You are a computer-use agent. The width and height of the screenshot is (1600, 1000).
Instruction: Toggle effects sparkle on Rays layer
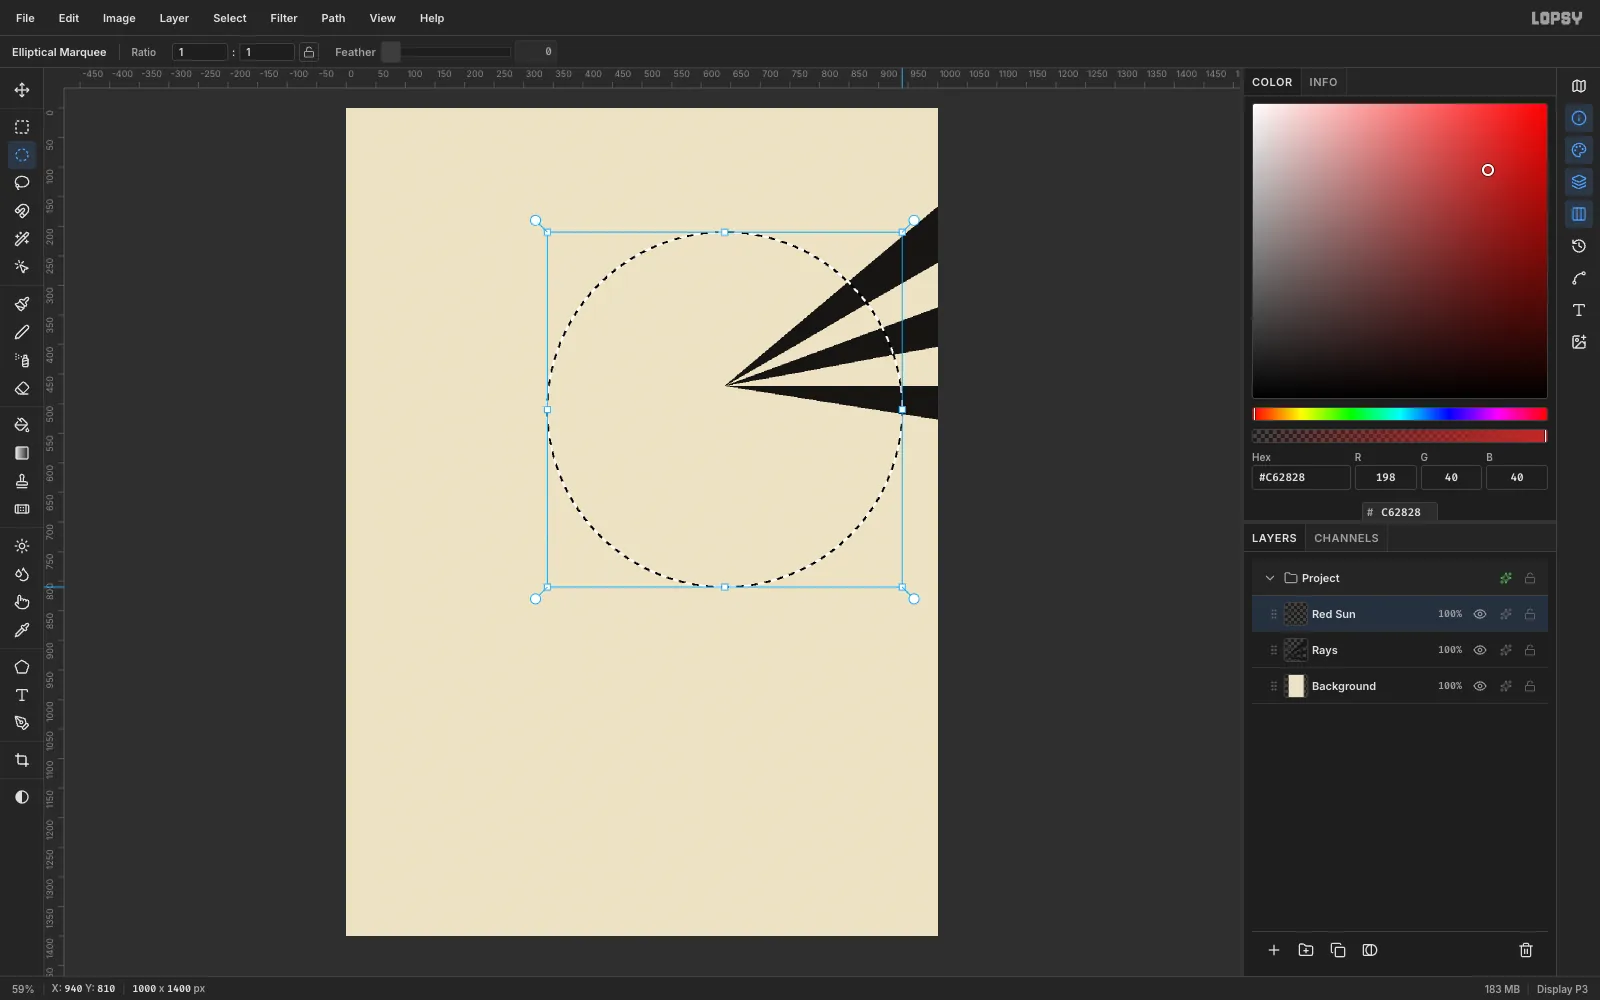[1506, 650]
